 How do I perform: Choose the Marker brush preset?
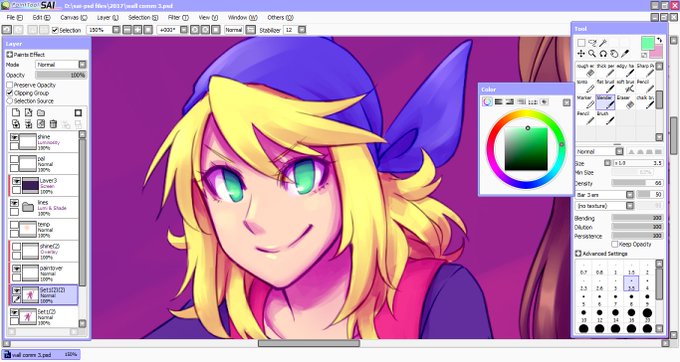point(586,102)
